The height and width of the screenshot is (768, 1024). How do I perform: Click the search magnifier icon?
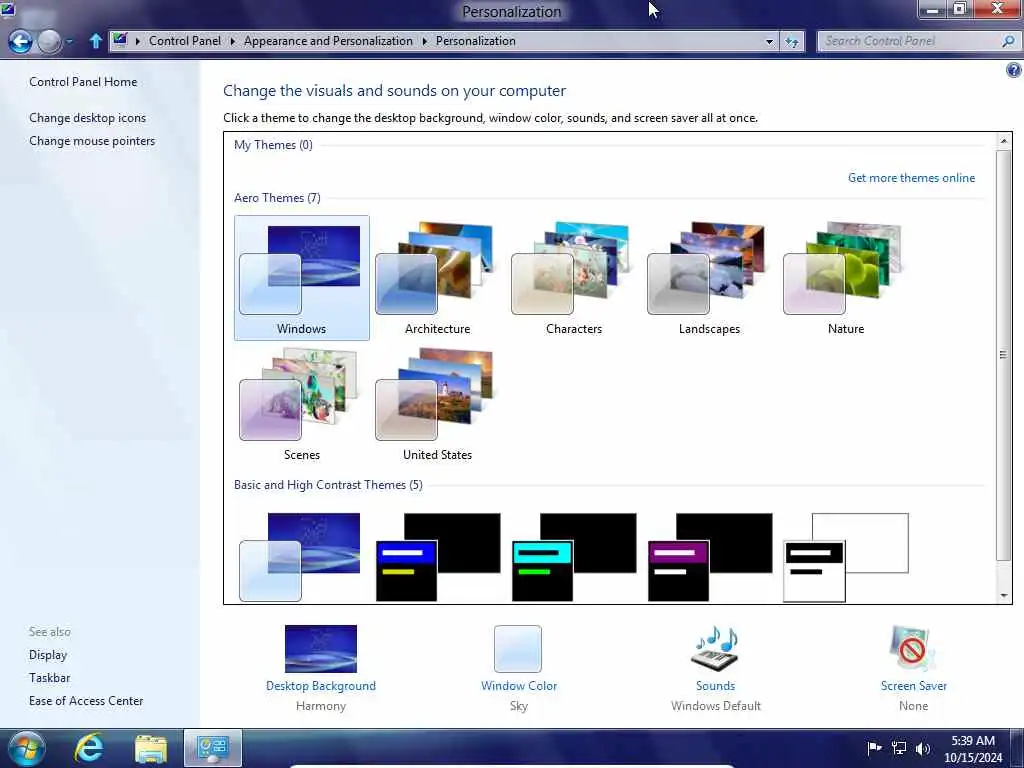[x=1008, y=41]
